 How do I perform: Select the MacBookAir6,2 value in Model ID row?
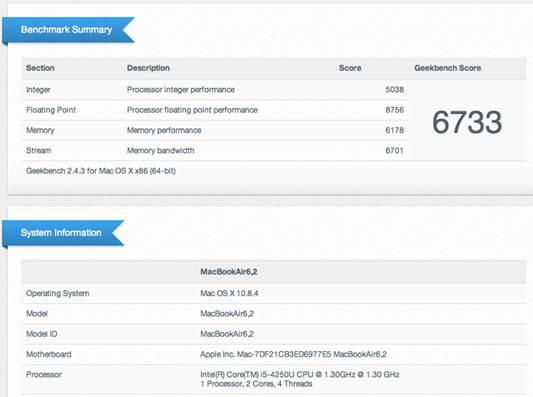pos(227,334)
